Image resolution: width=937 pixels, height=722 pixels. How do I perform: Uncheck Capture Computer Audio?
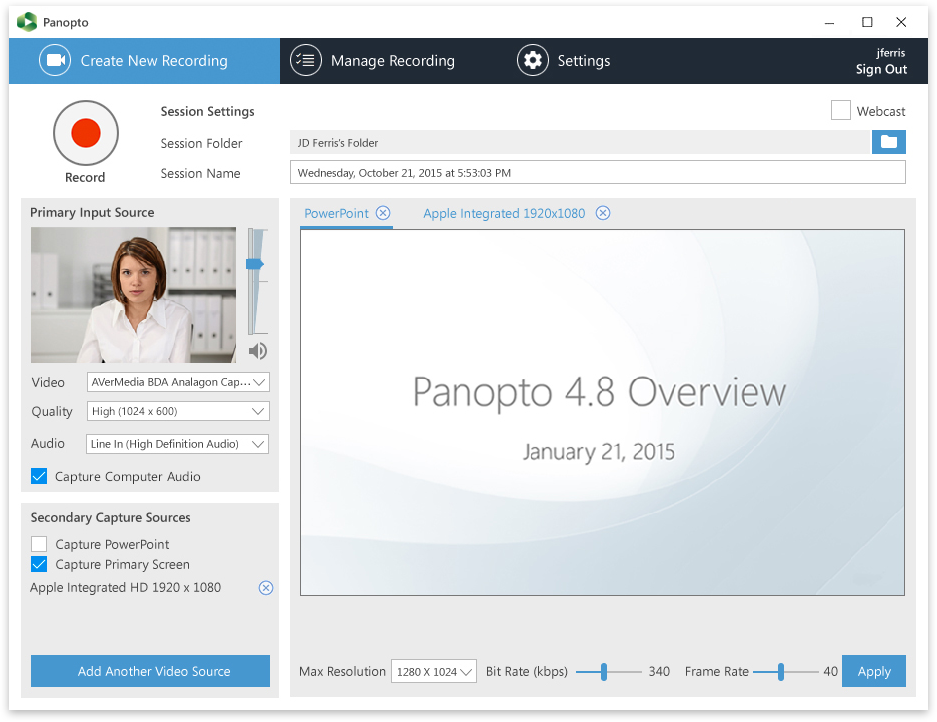(x=39, y=476)
